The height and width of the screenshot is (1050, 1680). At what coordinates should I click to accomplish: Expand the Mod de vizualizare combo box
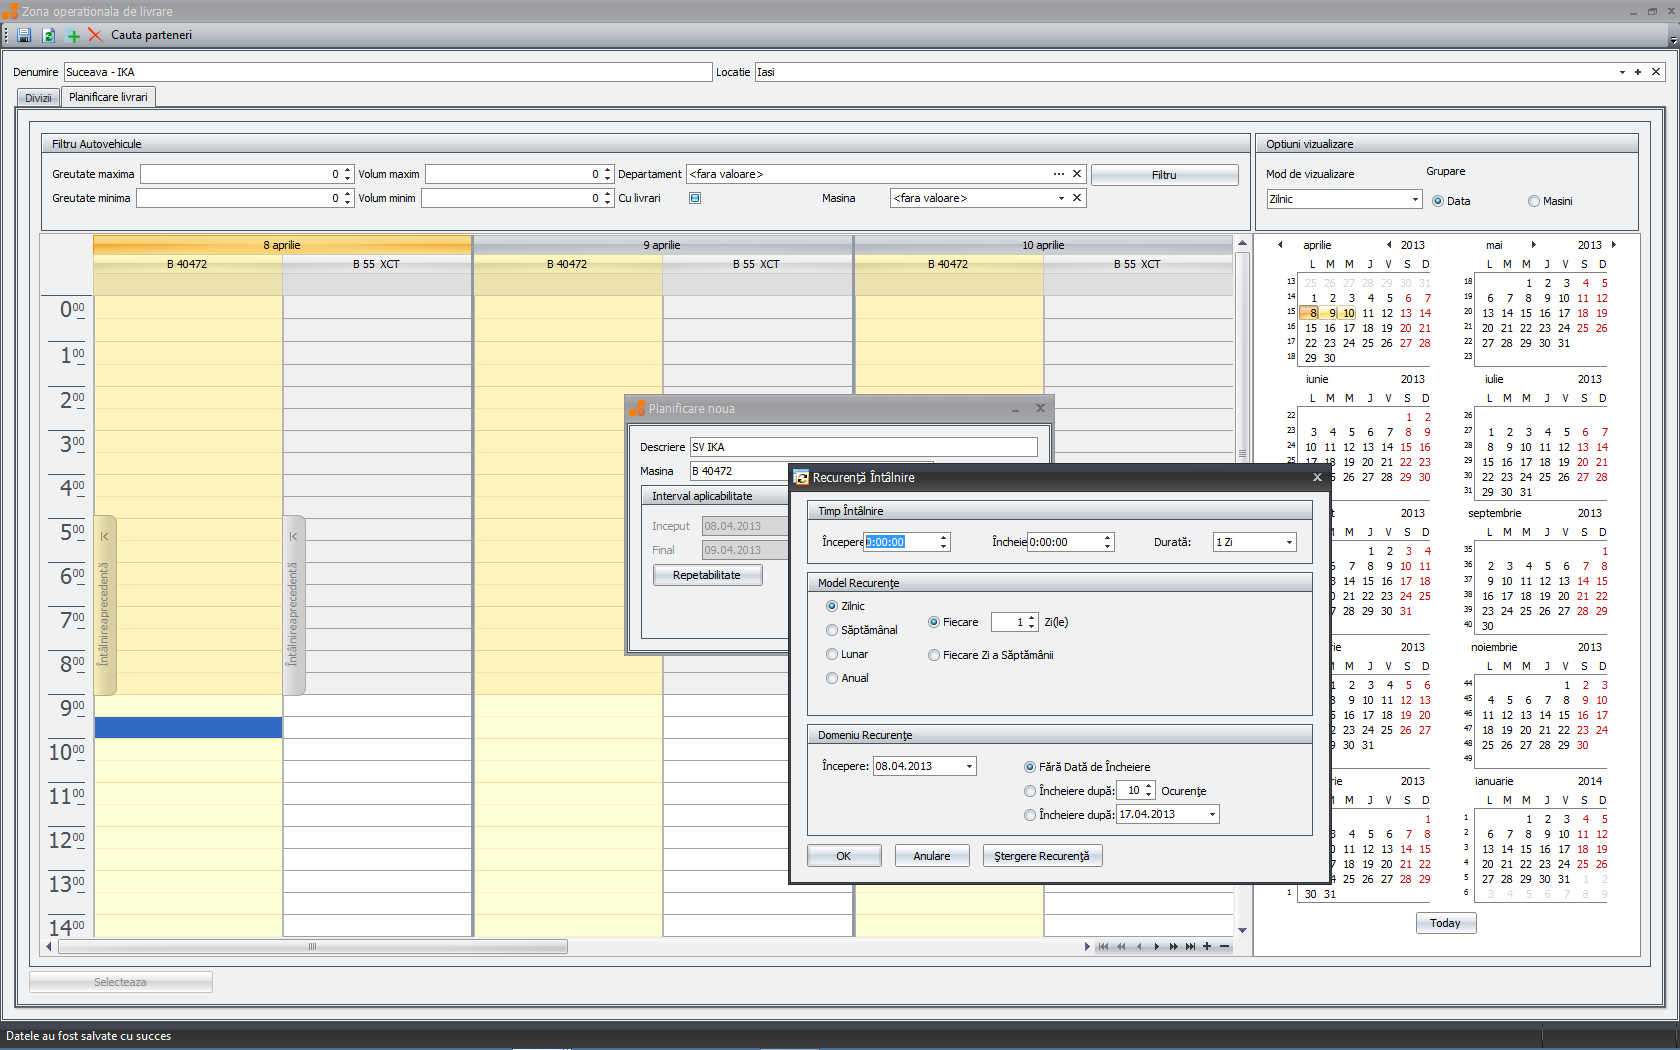1415,199
